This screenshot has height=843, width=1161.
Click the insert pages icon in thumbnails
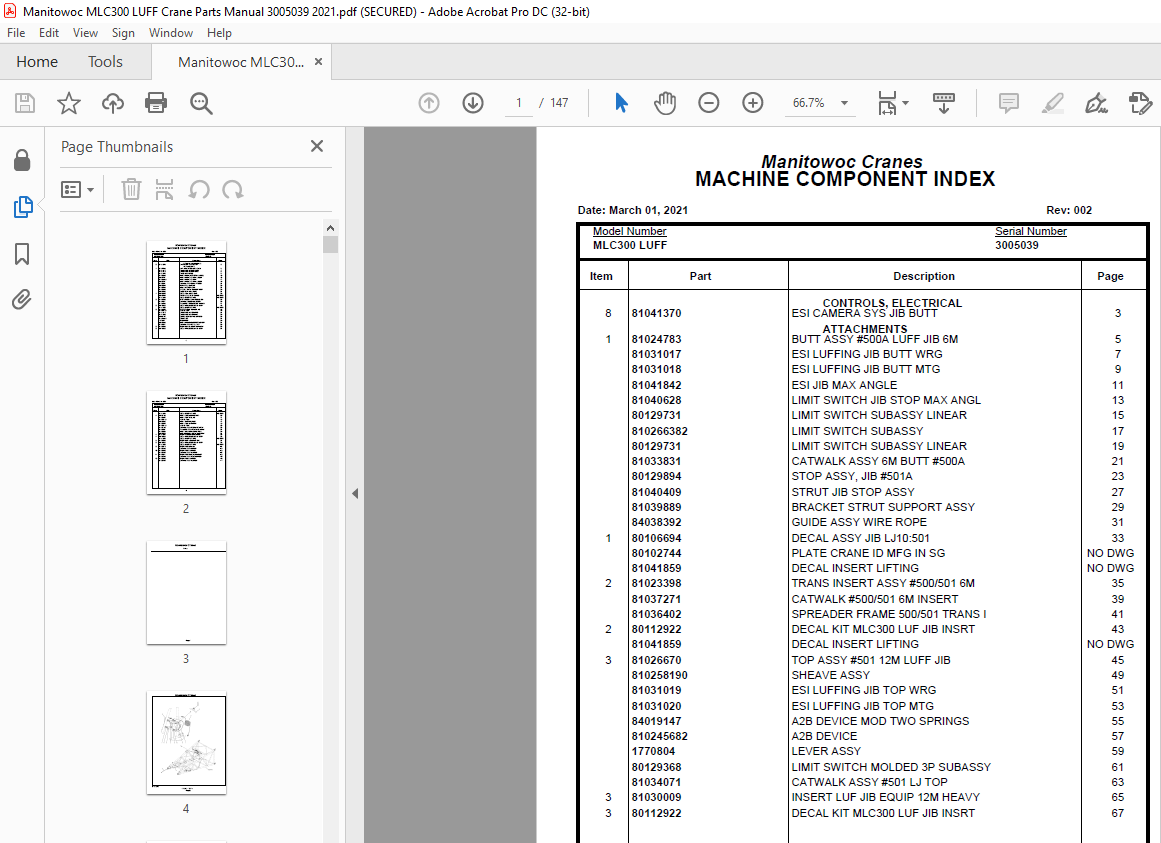[x=164, y=189]
